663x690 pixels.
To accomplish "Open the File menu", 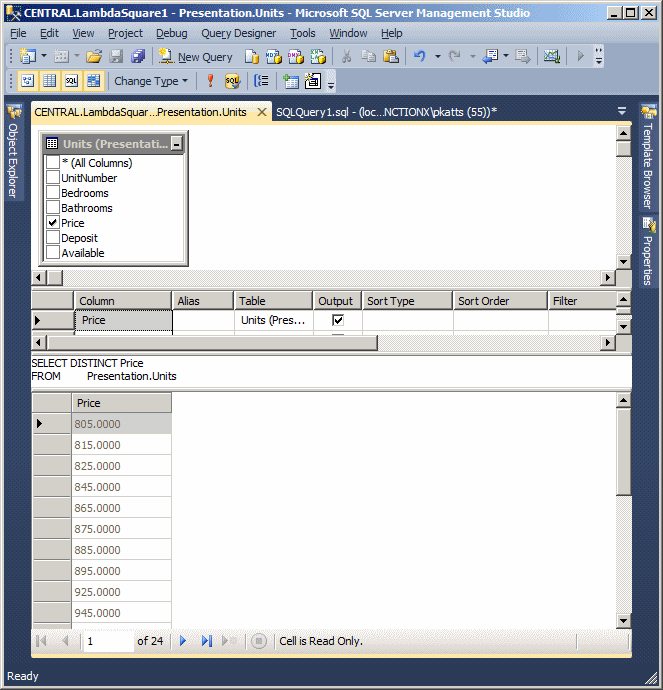I will [x=18, y=33].
